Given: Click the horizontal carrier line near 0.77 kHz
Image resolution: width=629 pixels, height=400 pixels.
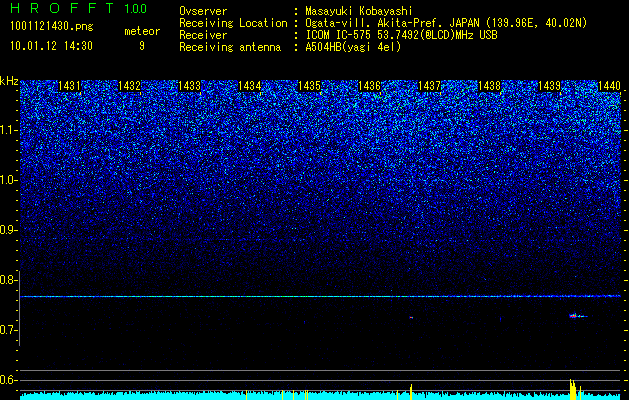Looking at the screenshot, I should coord(320,296).
